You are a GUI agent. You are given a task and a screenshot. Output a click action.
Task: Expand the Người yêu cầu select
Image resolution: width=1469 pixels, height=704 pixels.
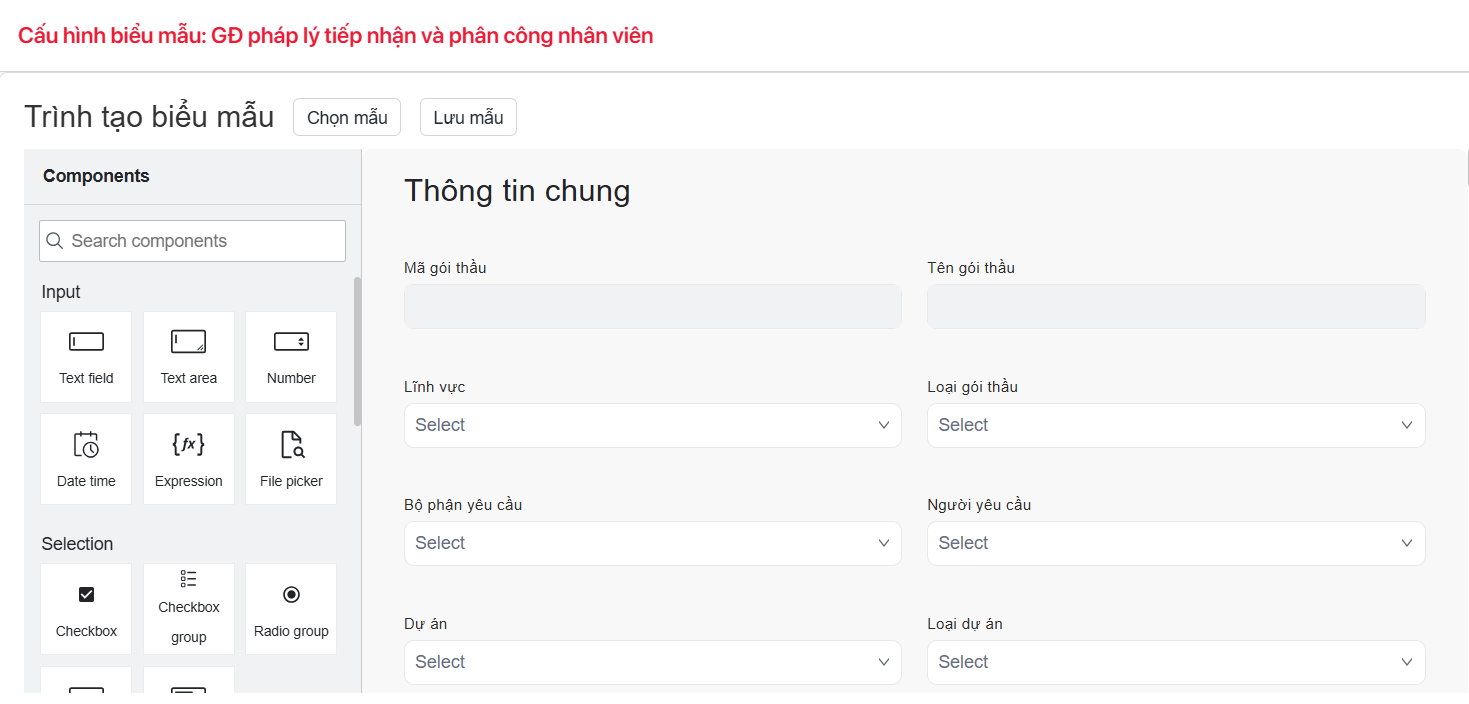1175,543
